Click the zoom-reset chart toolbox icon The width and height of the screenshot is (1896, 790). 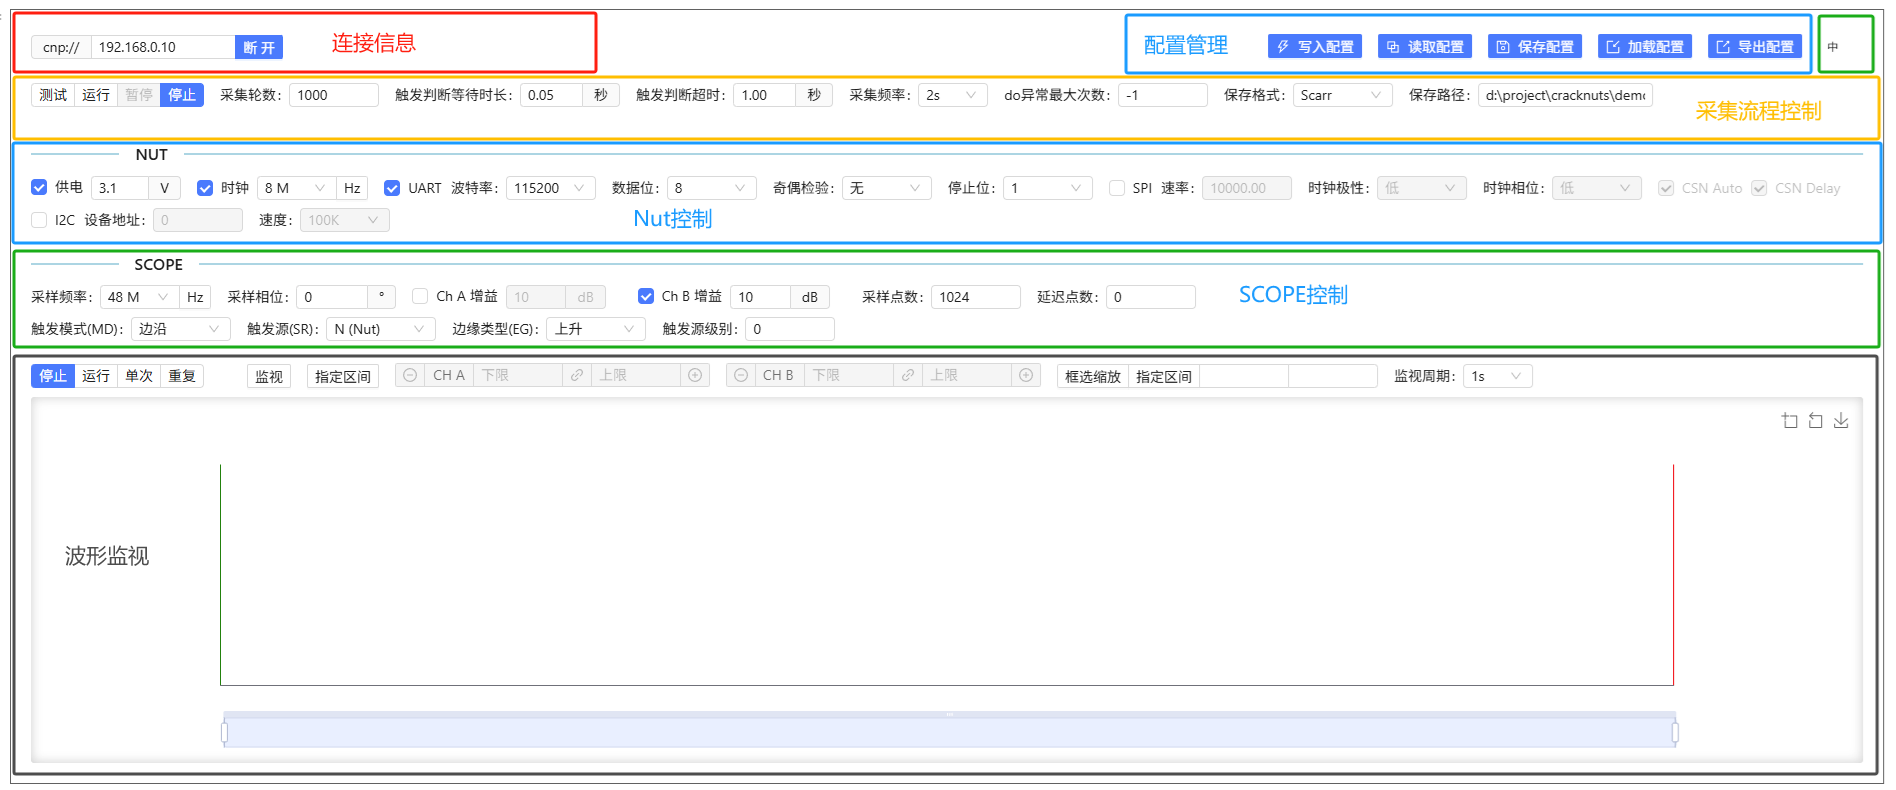1816,421
